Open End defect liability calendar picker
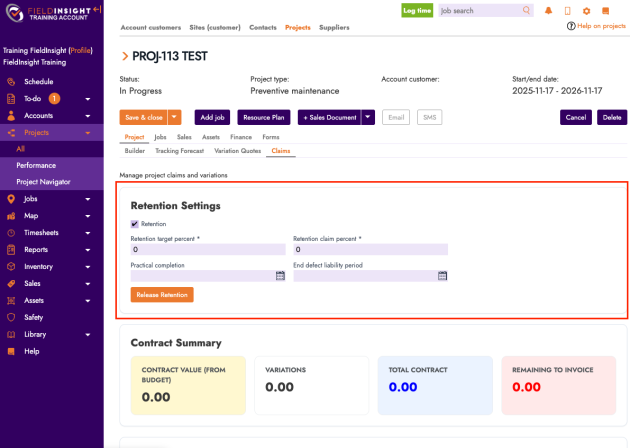The image size is (630, 448). (x=442, y=276)
